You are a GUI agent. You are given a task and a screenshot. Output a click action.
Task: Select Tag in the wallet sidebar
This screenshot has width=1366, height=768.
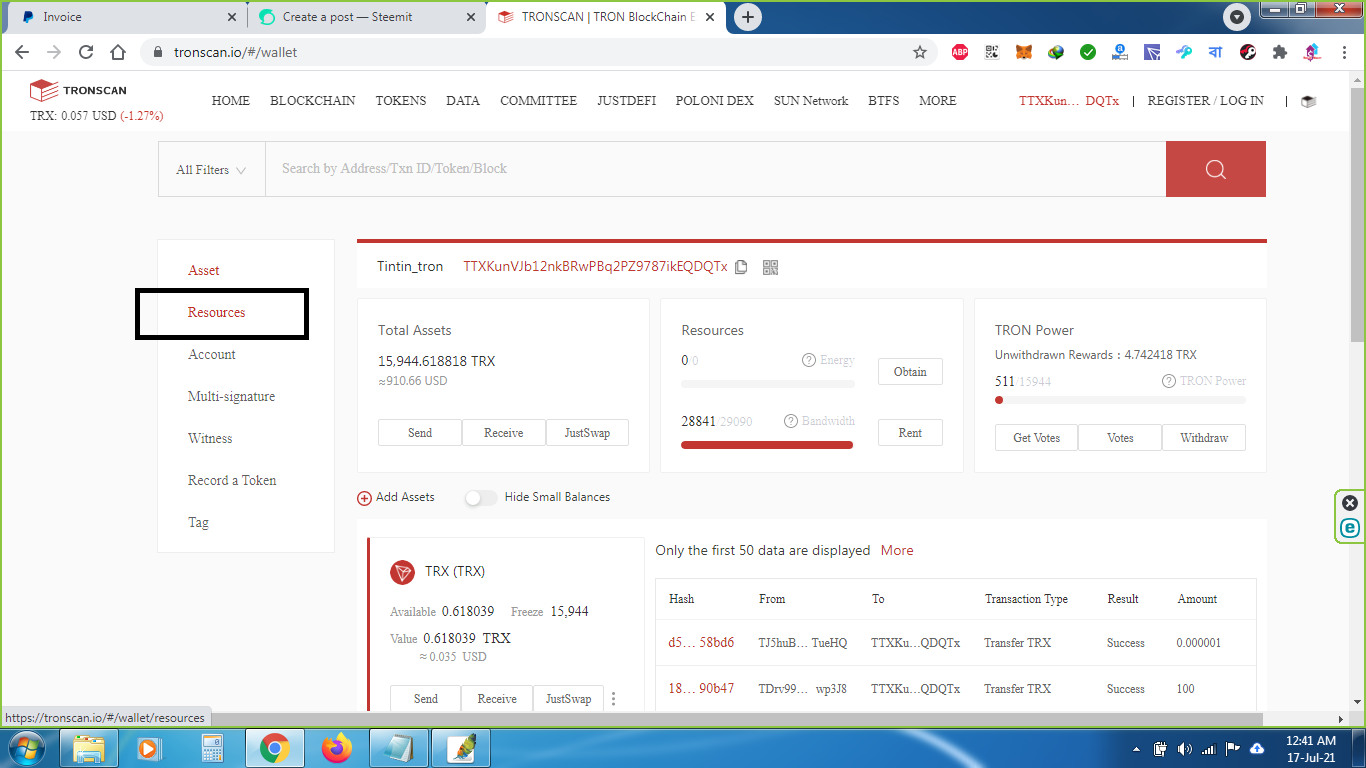point(199,523)
